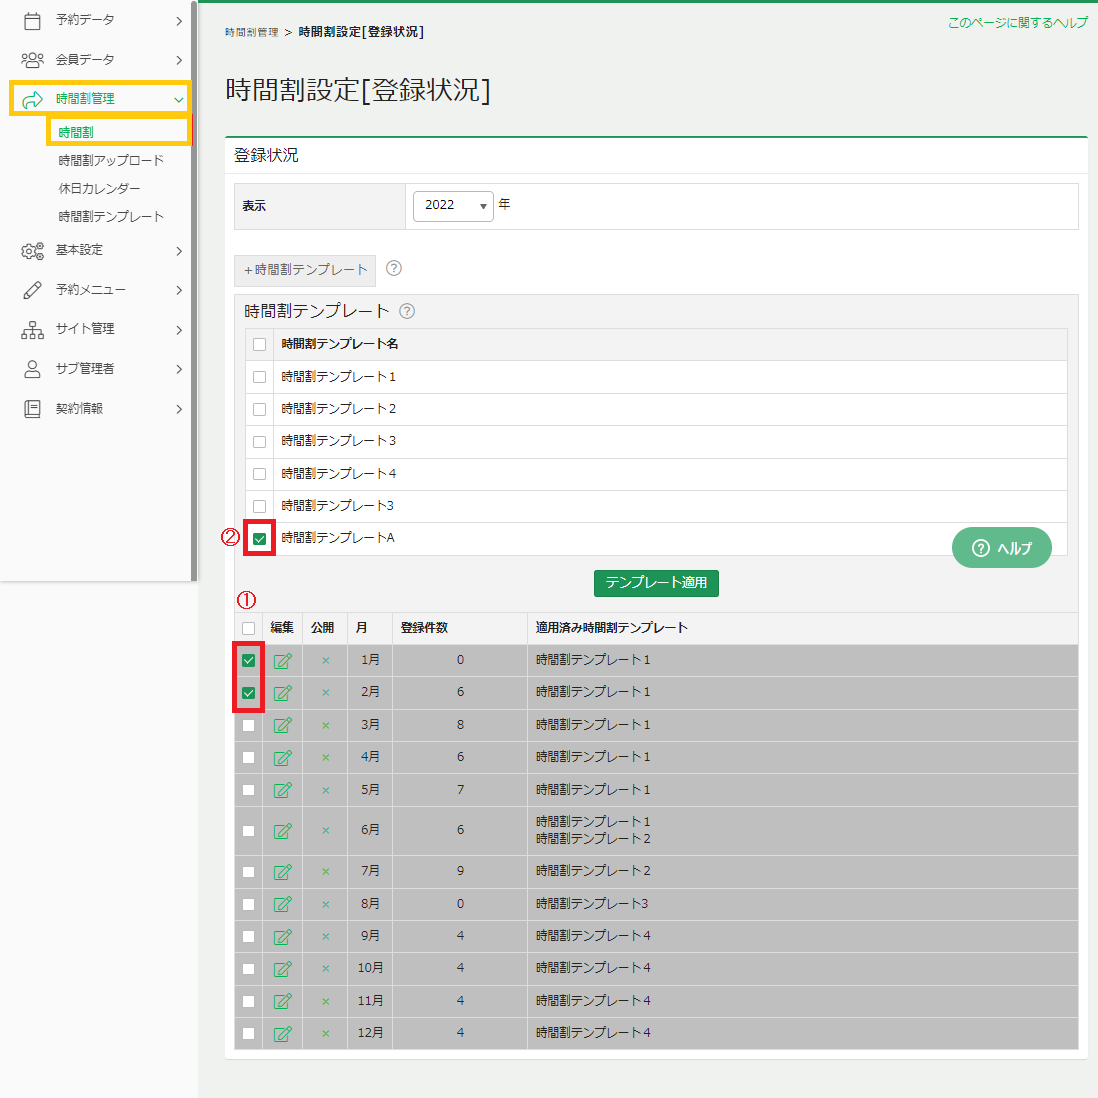The width and height of the screenshot is (1098, 1098).
Task: Click テンプレート適用 button
Action: tap(656, 583)
